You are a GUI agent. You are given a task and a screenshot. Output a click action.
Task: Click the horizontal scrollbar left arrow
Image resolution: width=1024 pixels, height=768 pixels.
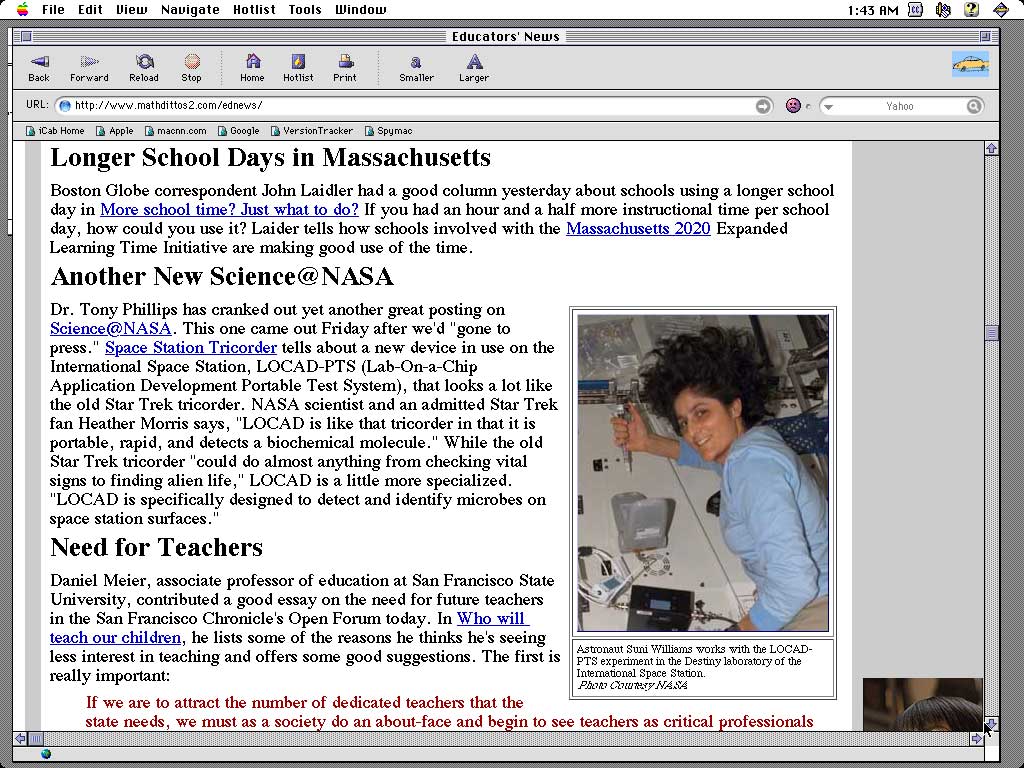coord(20,739)
